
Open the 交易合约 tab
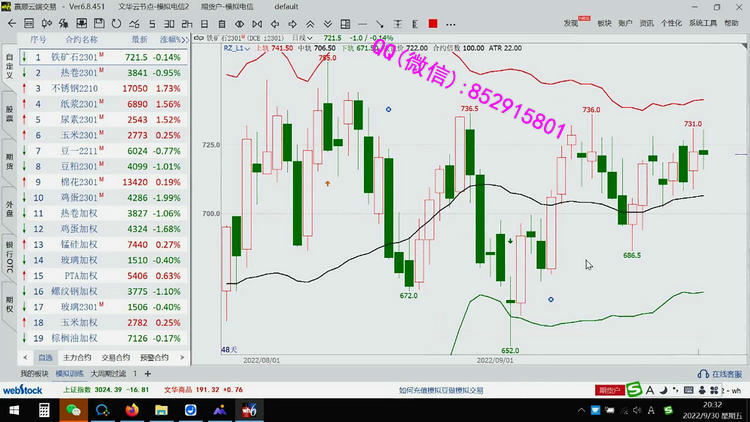[116, 357]
